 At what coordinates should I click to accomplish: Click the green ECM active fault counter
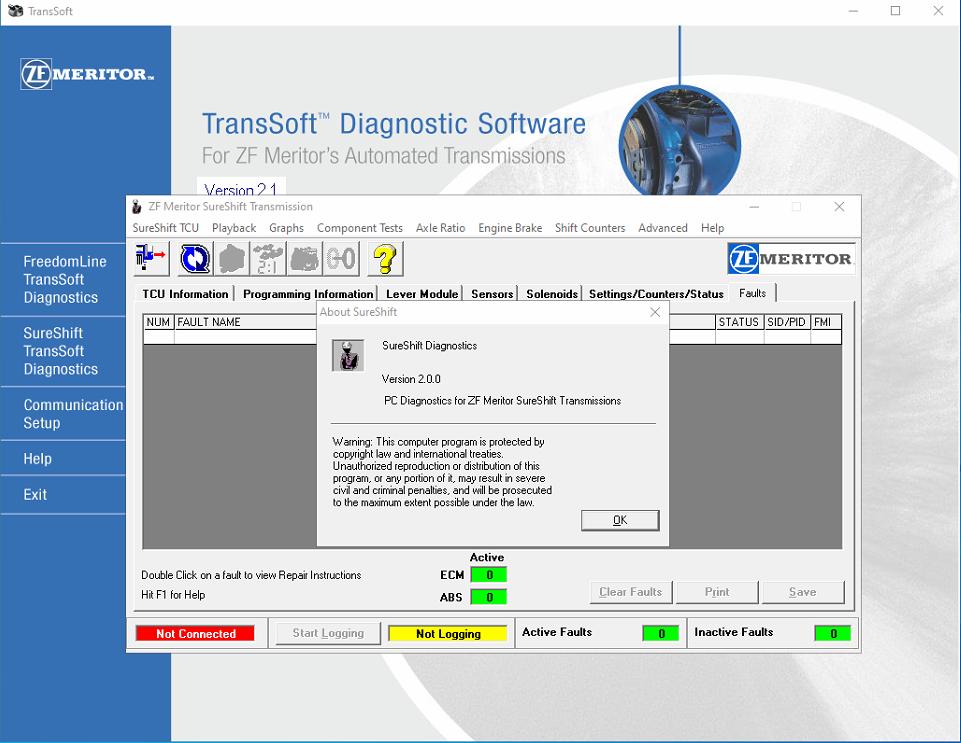point(487,574)
